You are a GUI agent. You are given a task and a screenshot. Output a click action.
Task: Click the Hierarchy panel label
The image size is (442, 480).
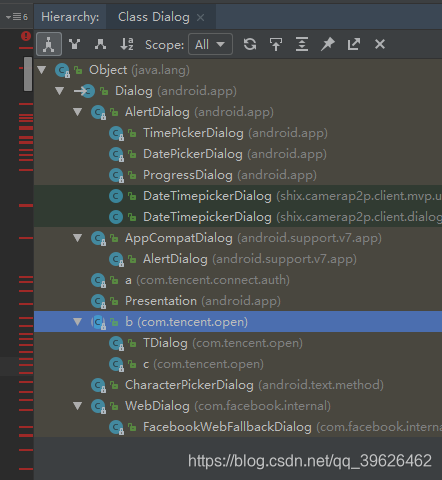click(70, 17)
